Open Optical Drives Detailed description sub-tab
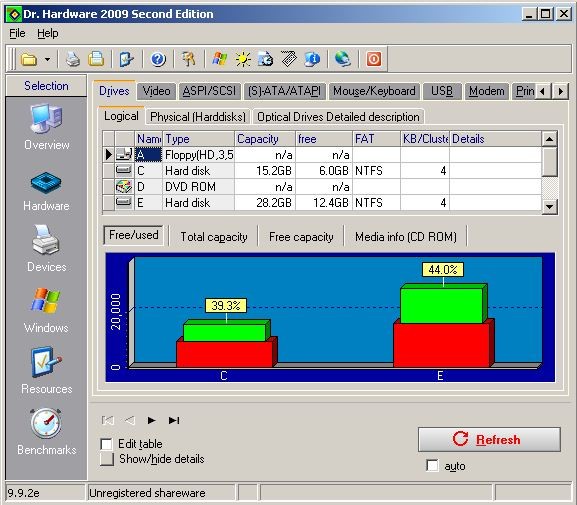 (x=338, y=117)
